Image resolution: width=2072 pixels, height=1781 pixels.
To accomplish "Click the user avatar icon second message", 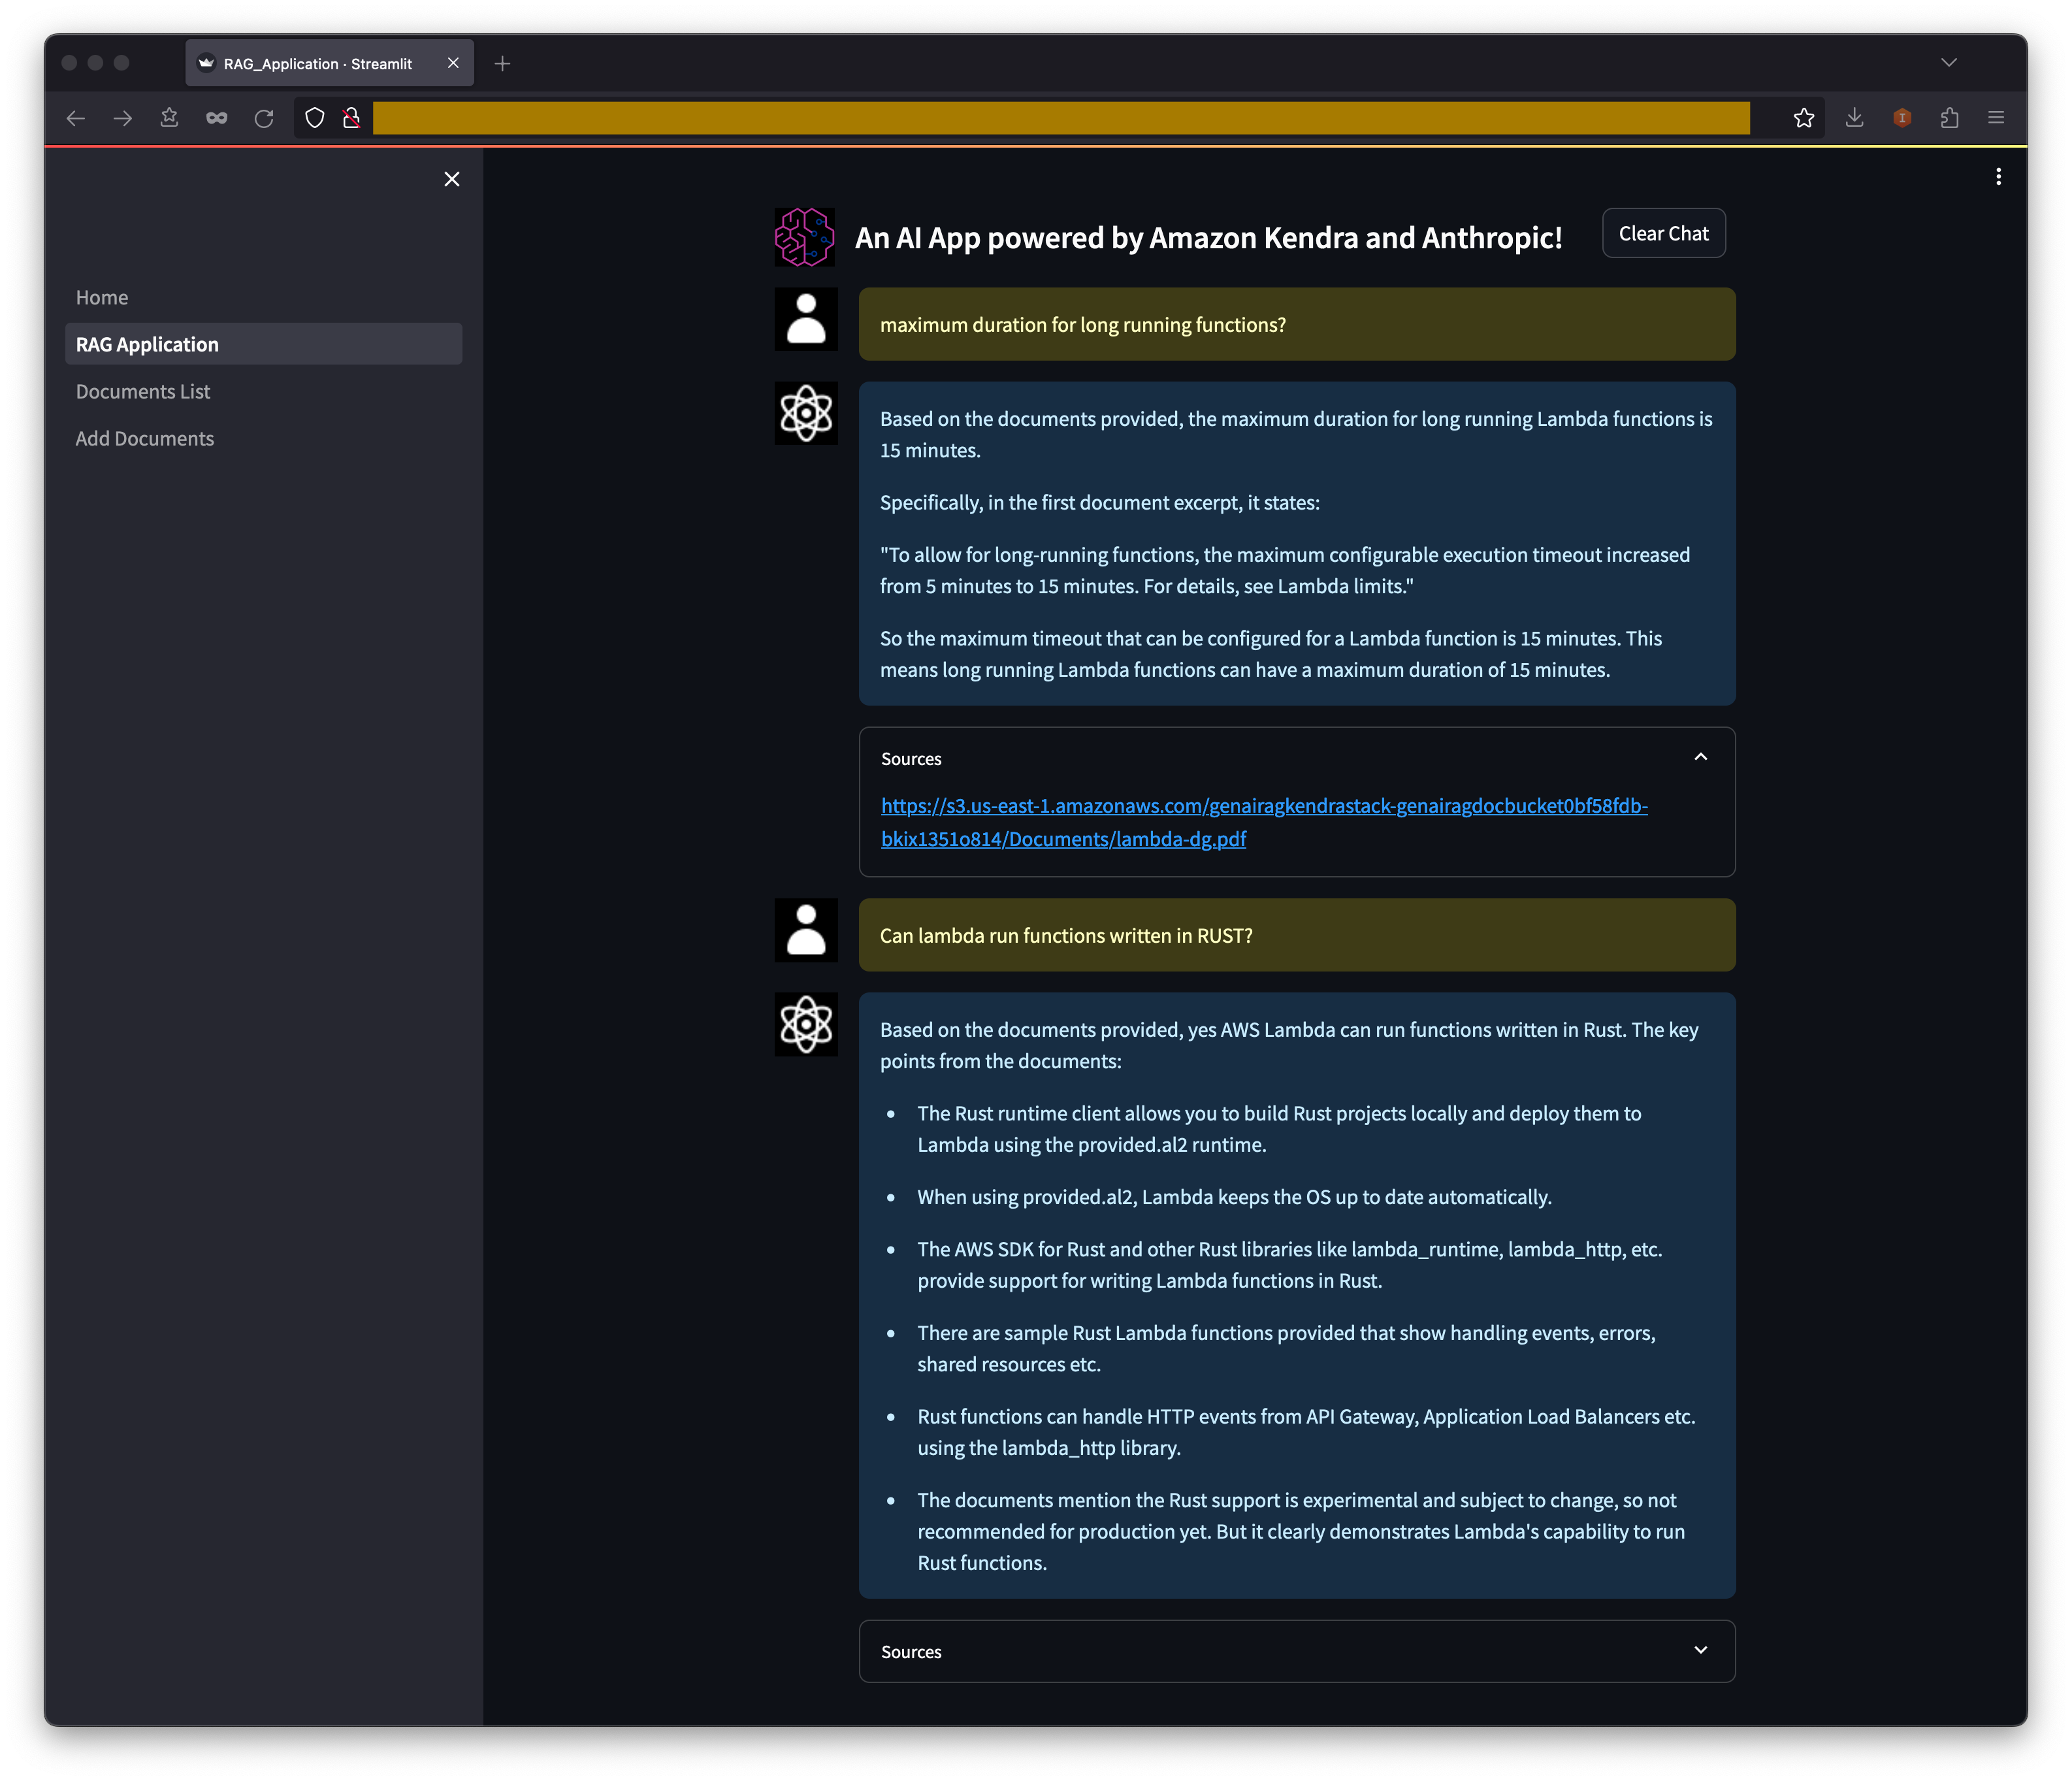I will tap(807, 930).
